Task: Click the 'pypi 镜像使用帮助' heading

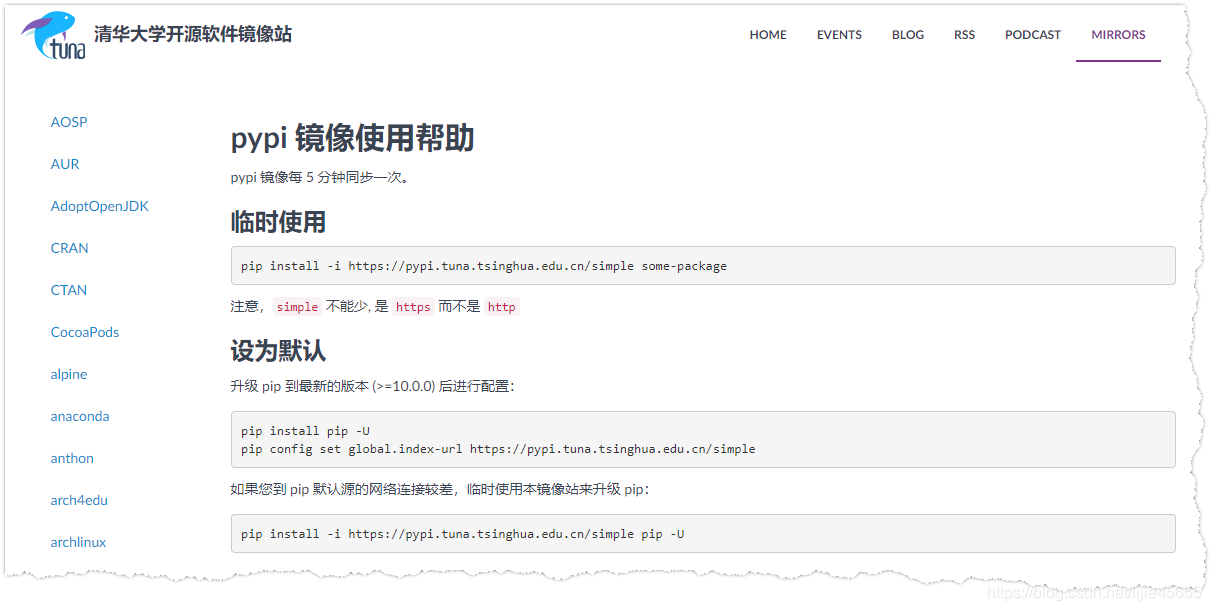Action: [x=352, y=138]
